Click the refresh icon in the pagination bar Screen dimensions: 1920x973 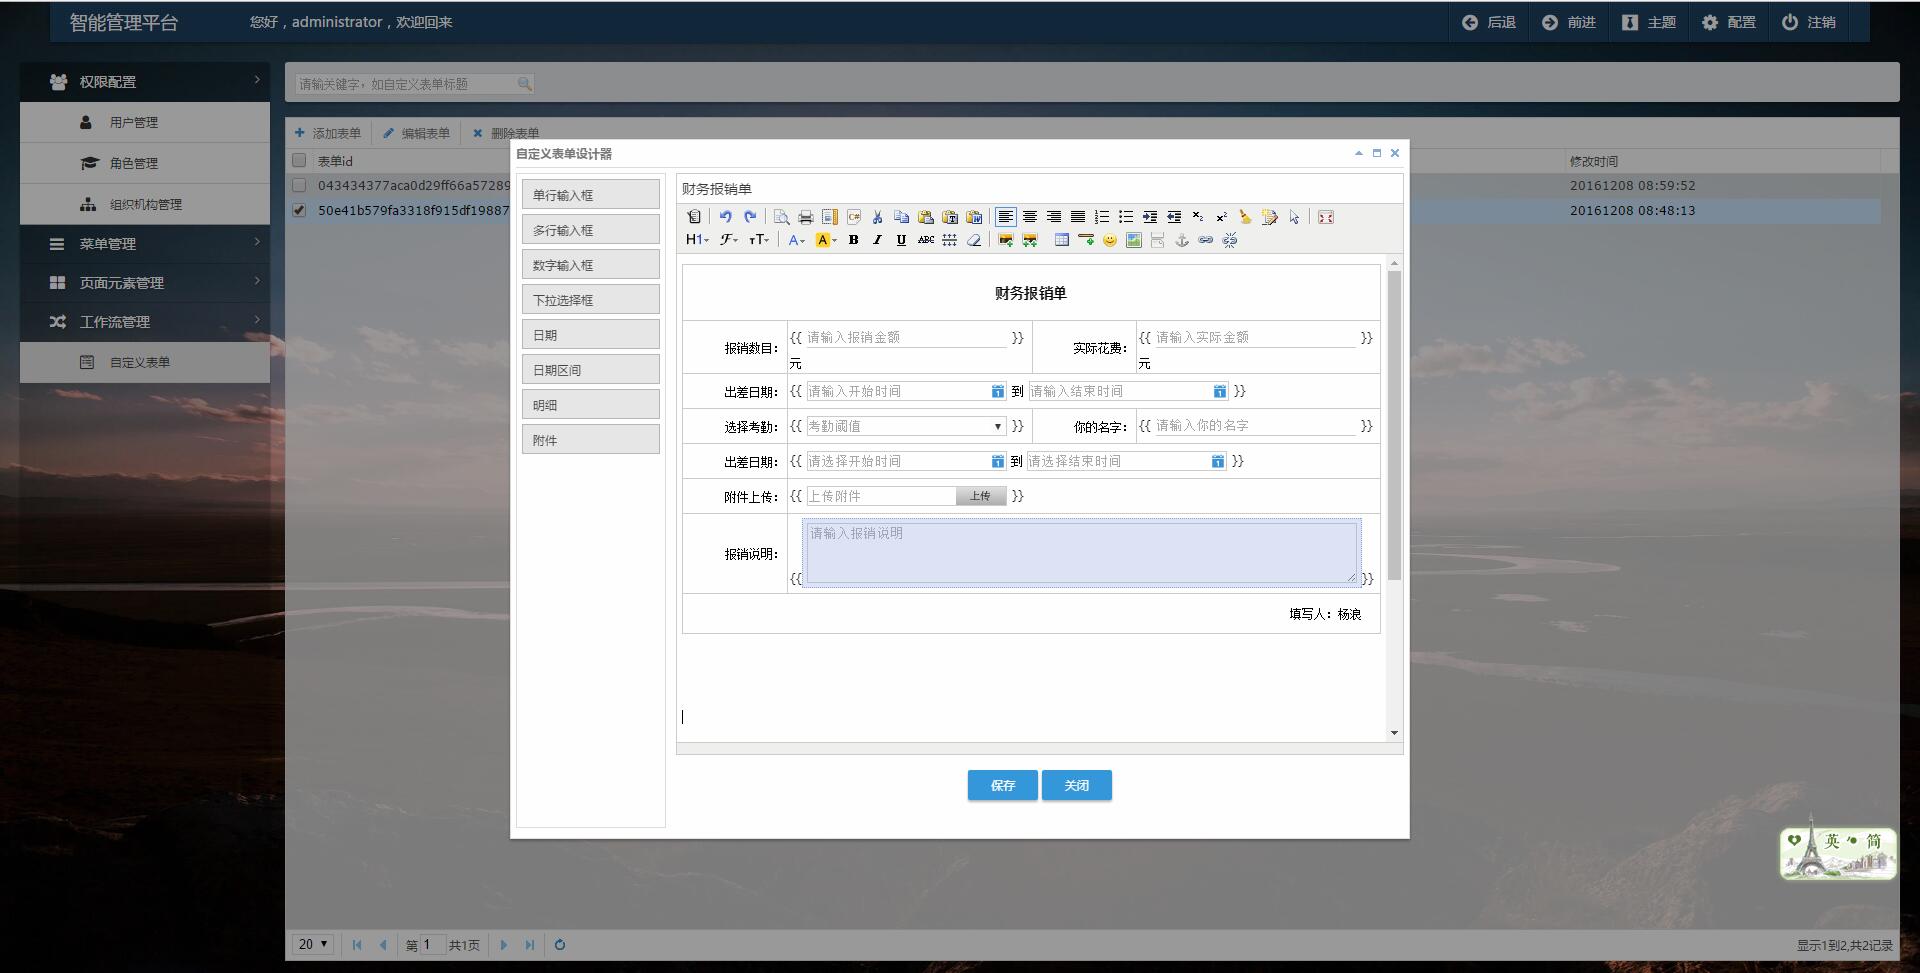tap(560, 945)
